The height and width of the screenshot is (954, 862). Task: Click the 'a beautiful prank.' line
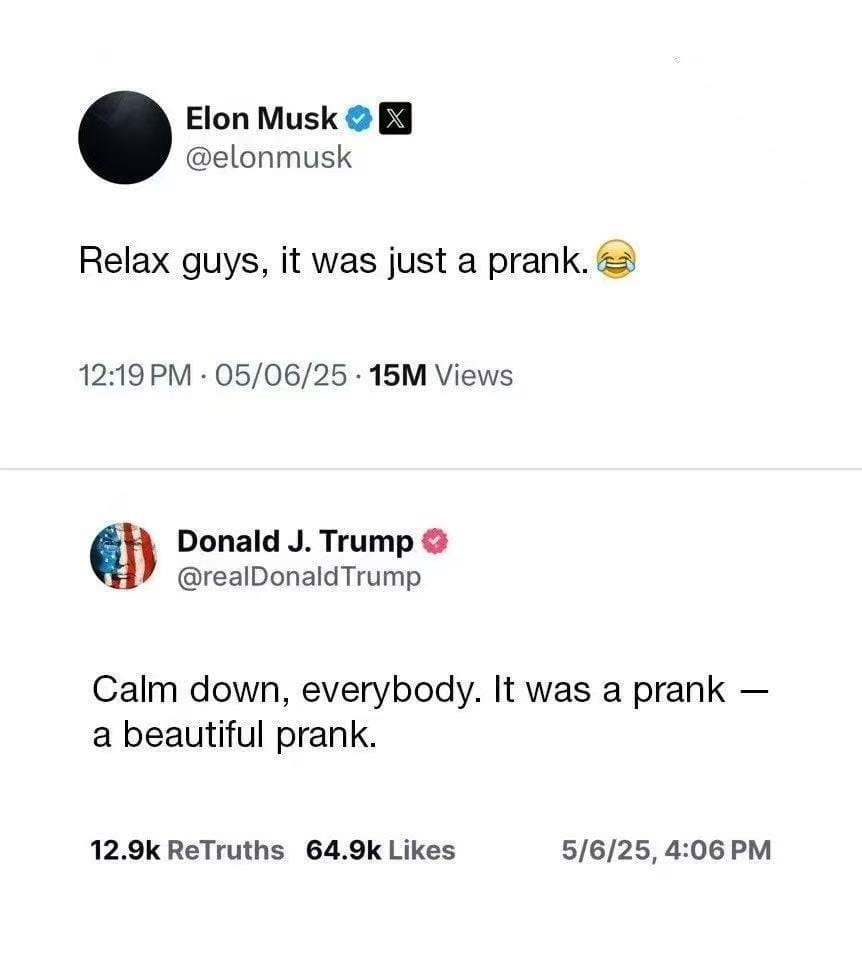(234, 734)
